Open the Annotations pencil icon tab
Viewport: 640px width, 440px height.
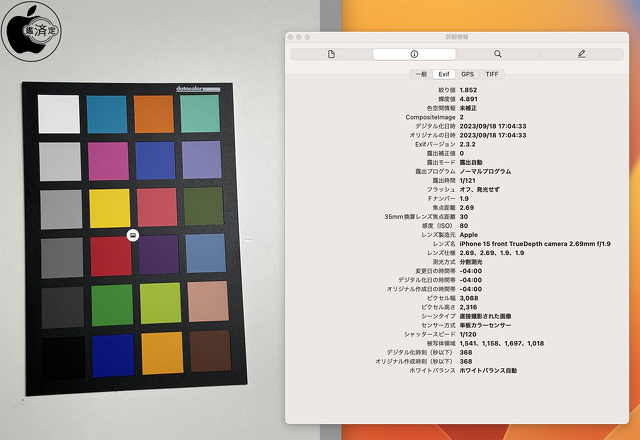pyautogui.click(x=581, y=54)
